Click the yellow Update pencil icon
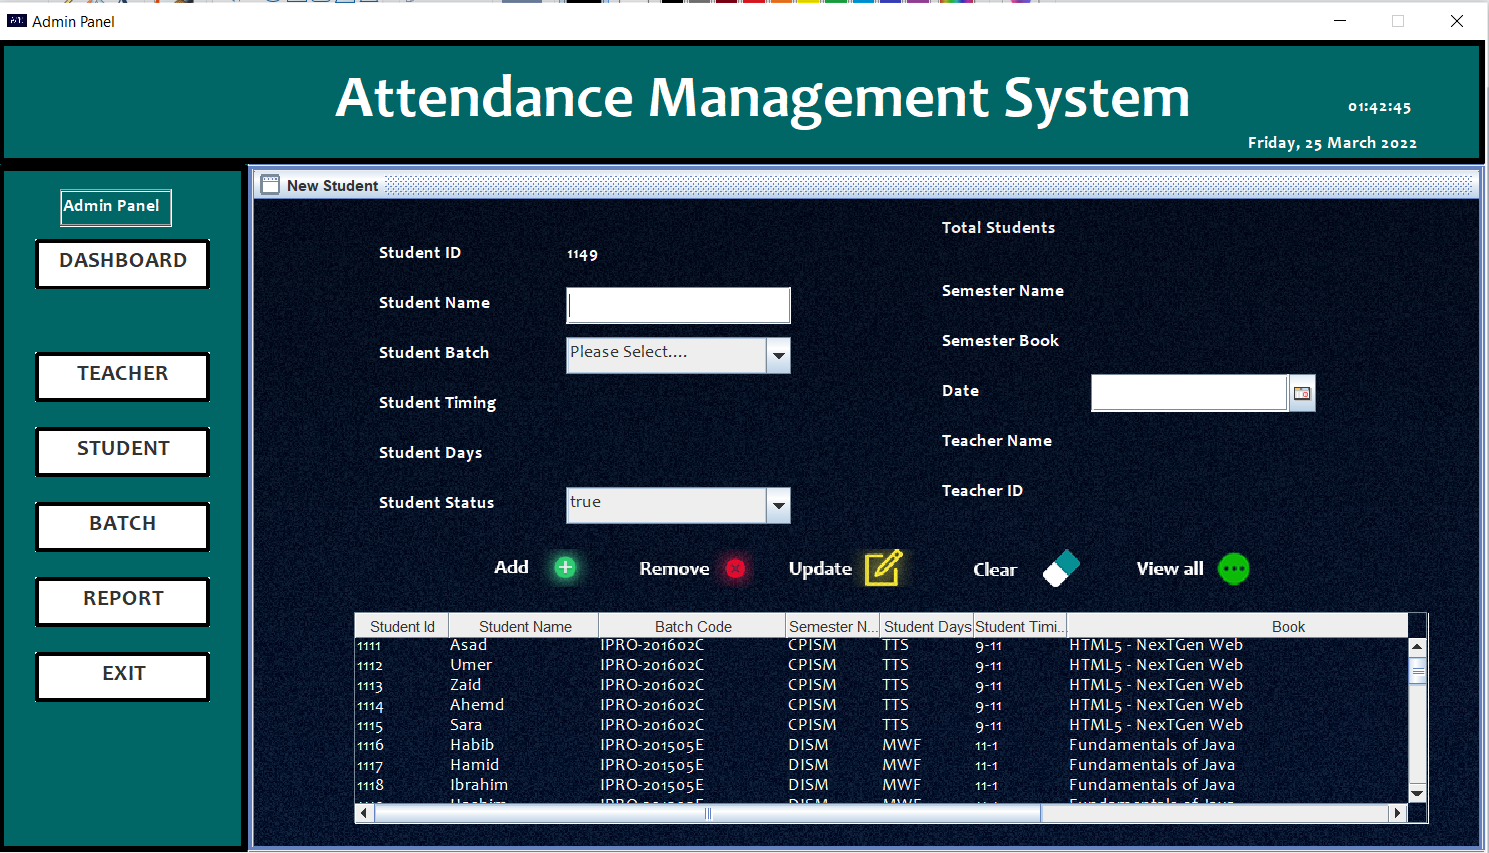This screenshot has height=853, width=1489. (883, 567)
